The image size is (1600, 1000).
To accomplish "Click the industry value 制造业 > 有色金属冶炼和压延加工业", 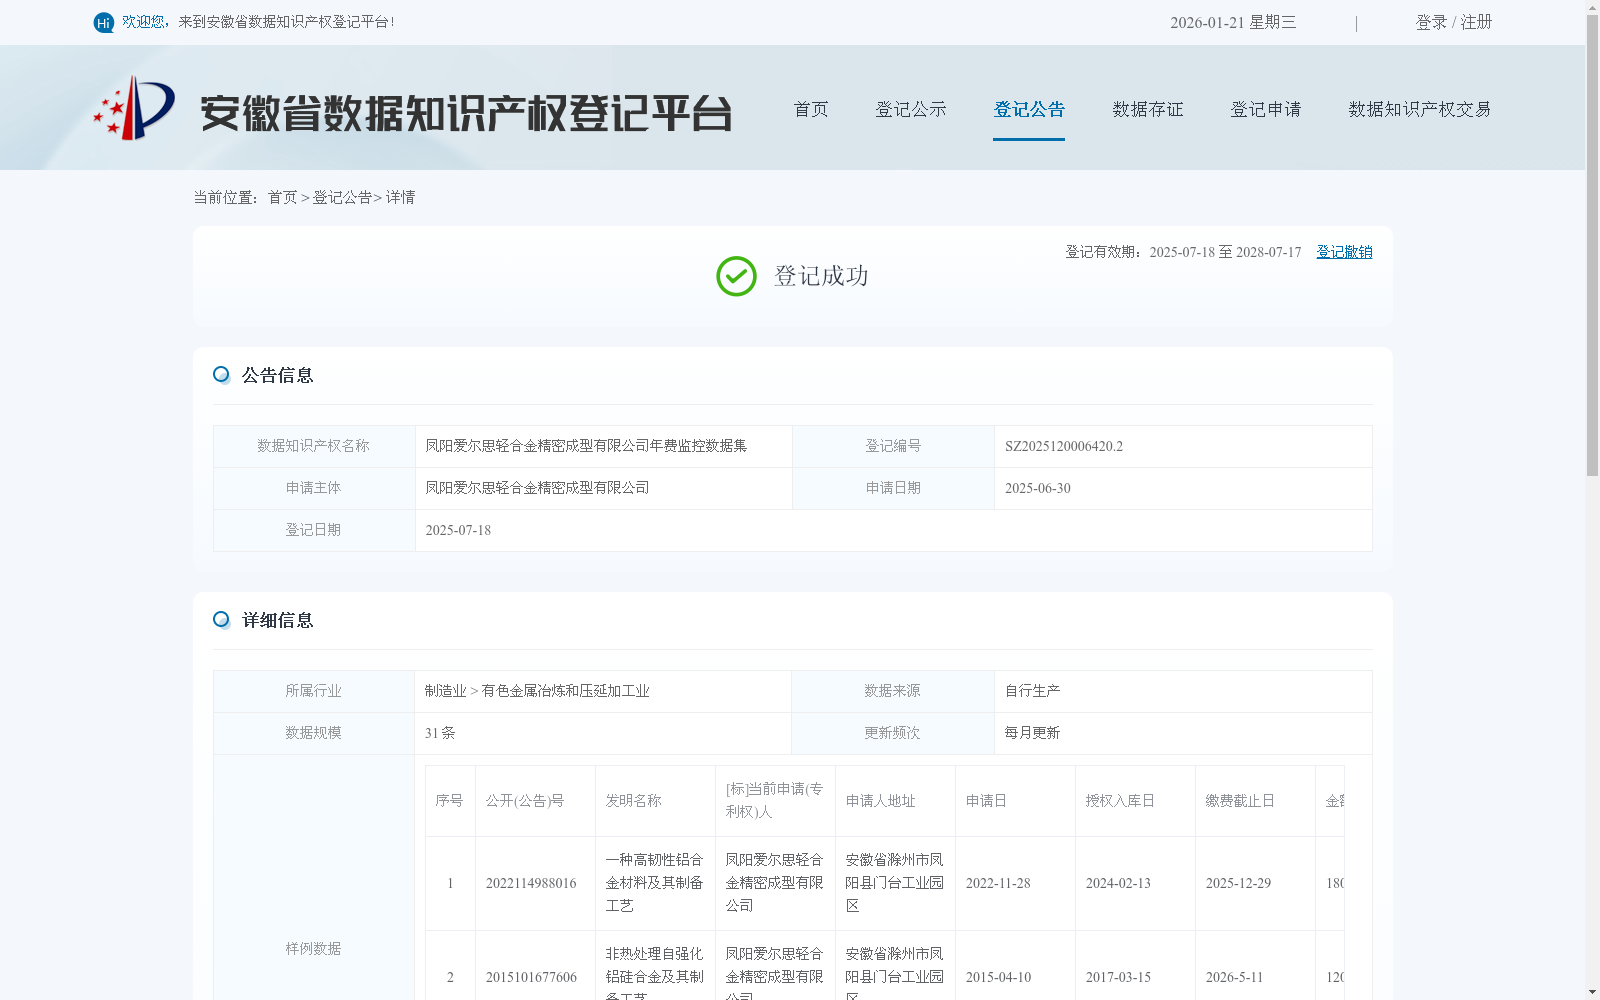I will coord(537,691).
